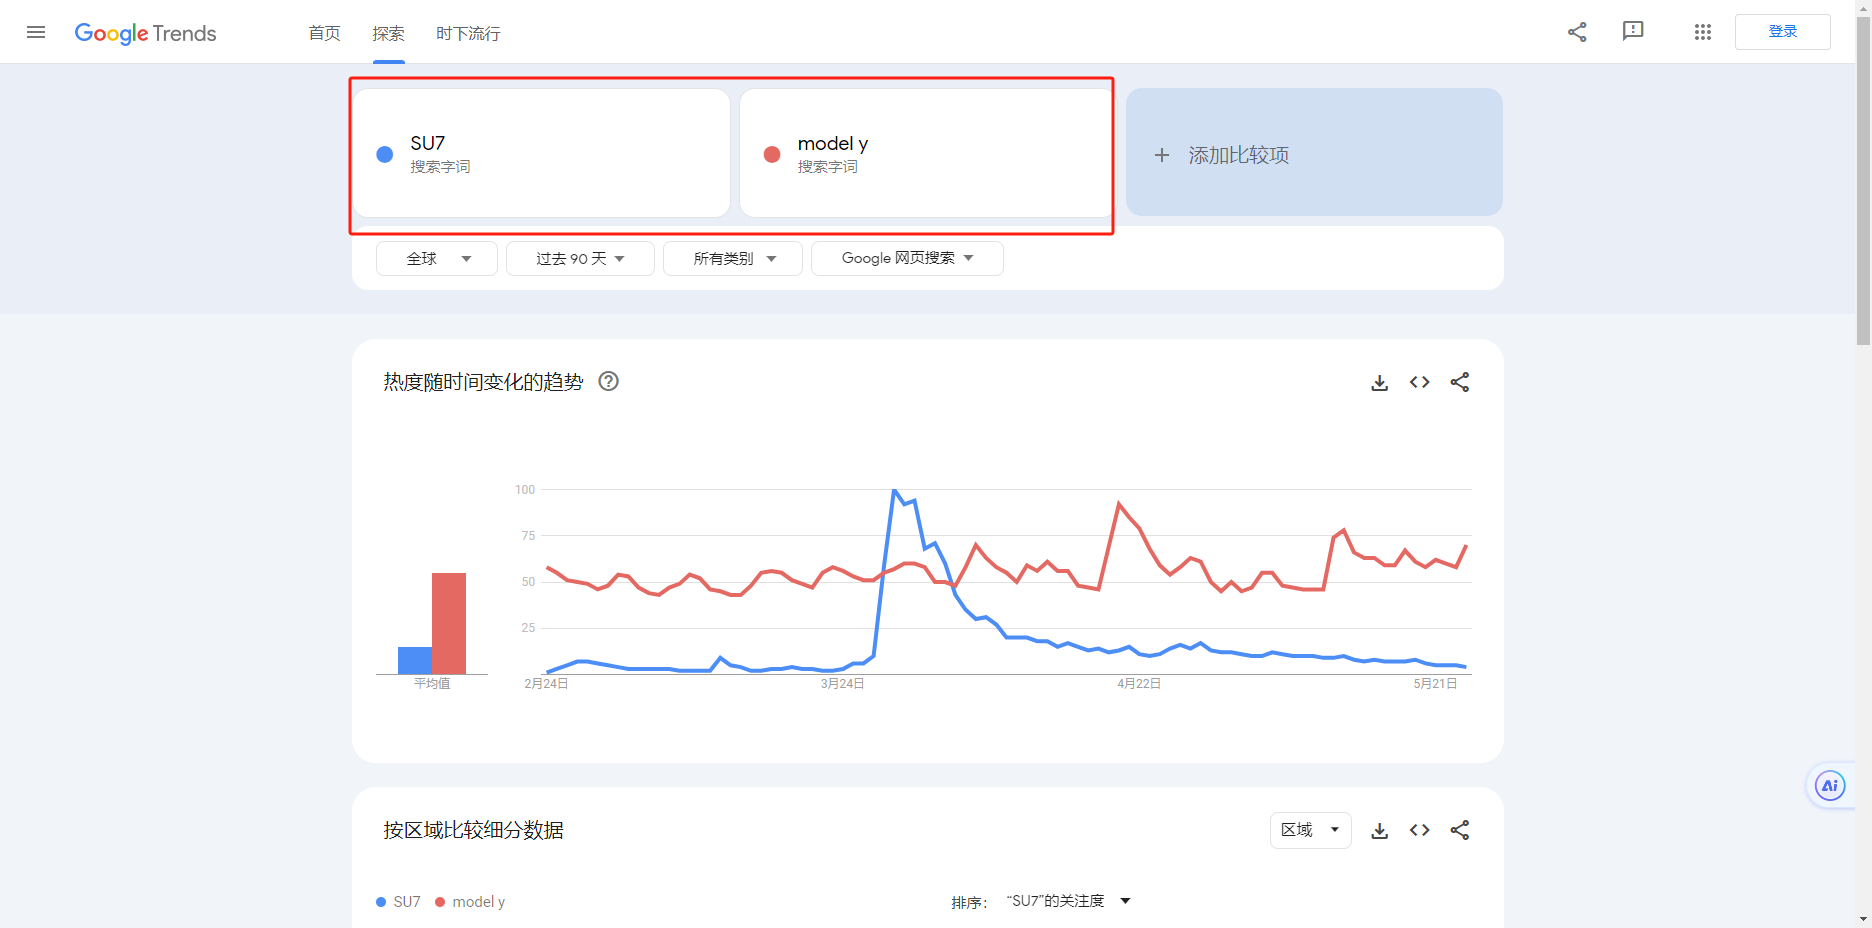This screenshot has width=1872, height=928.
Task: Download the regional breakdown data
Action: [x=1379, y=830]
